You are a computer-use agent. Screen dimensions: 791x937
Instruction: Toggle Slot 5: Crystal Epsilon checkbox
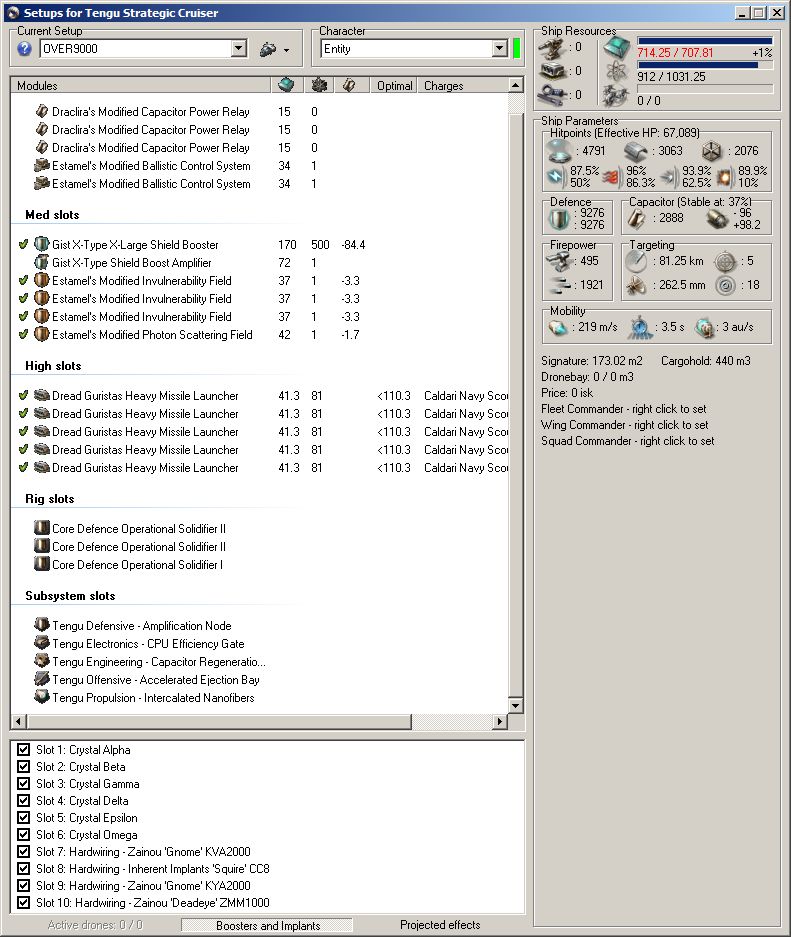(x=24, y=817)
